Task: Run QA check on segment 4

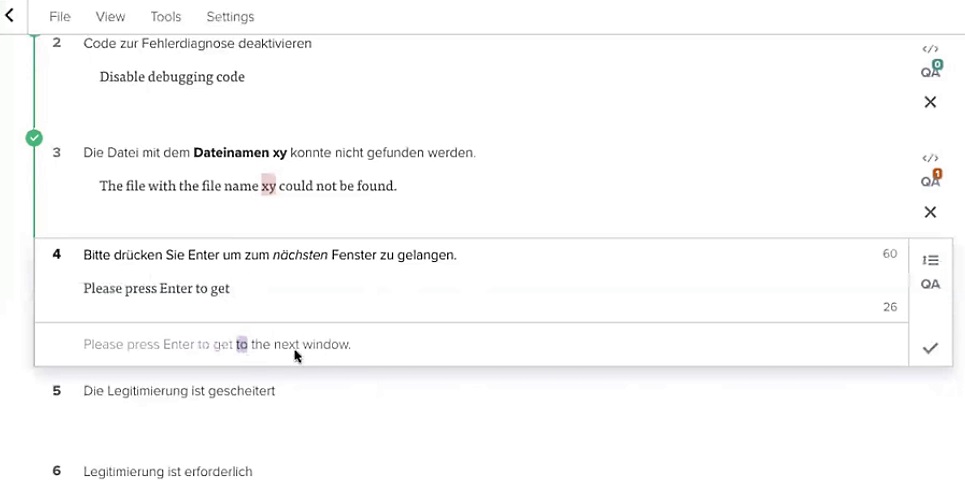Action: 930,284
